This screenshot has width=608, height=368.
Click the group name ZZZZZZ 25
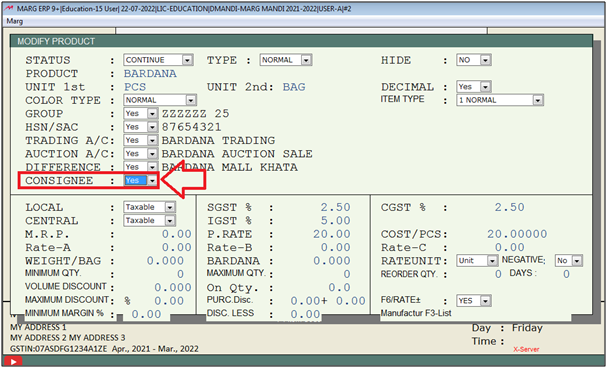(x=195, y=114)
